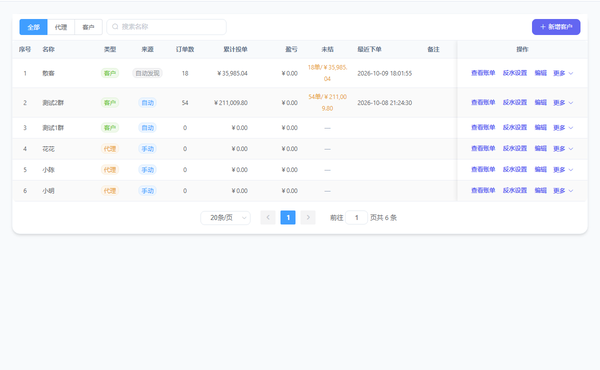Image resolution: width=600 pixels, height=370 pixels.
Task: Expand 更多 menu for 花花
Action: coord(563,148)
